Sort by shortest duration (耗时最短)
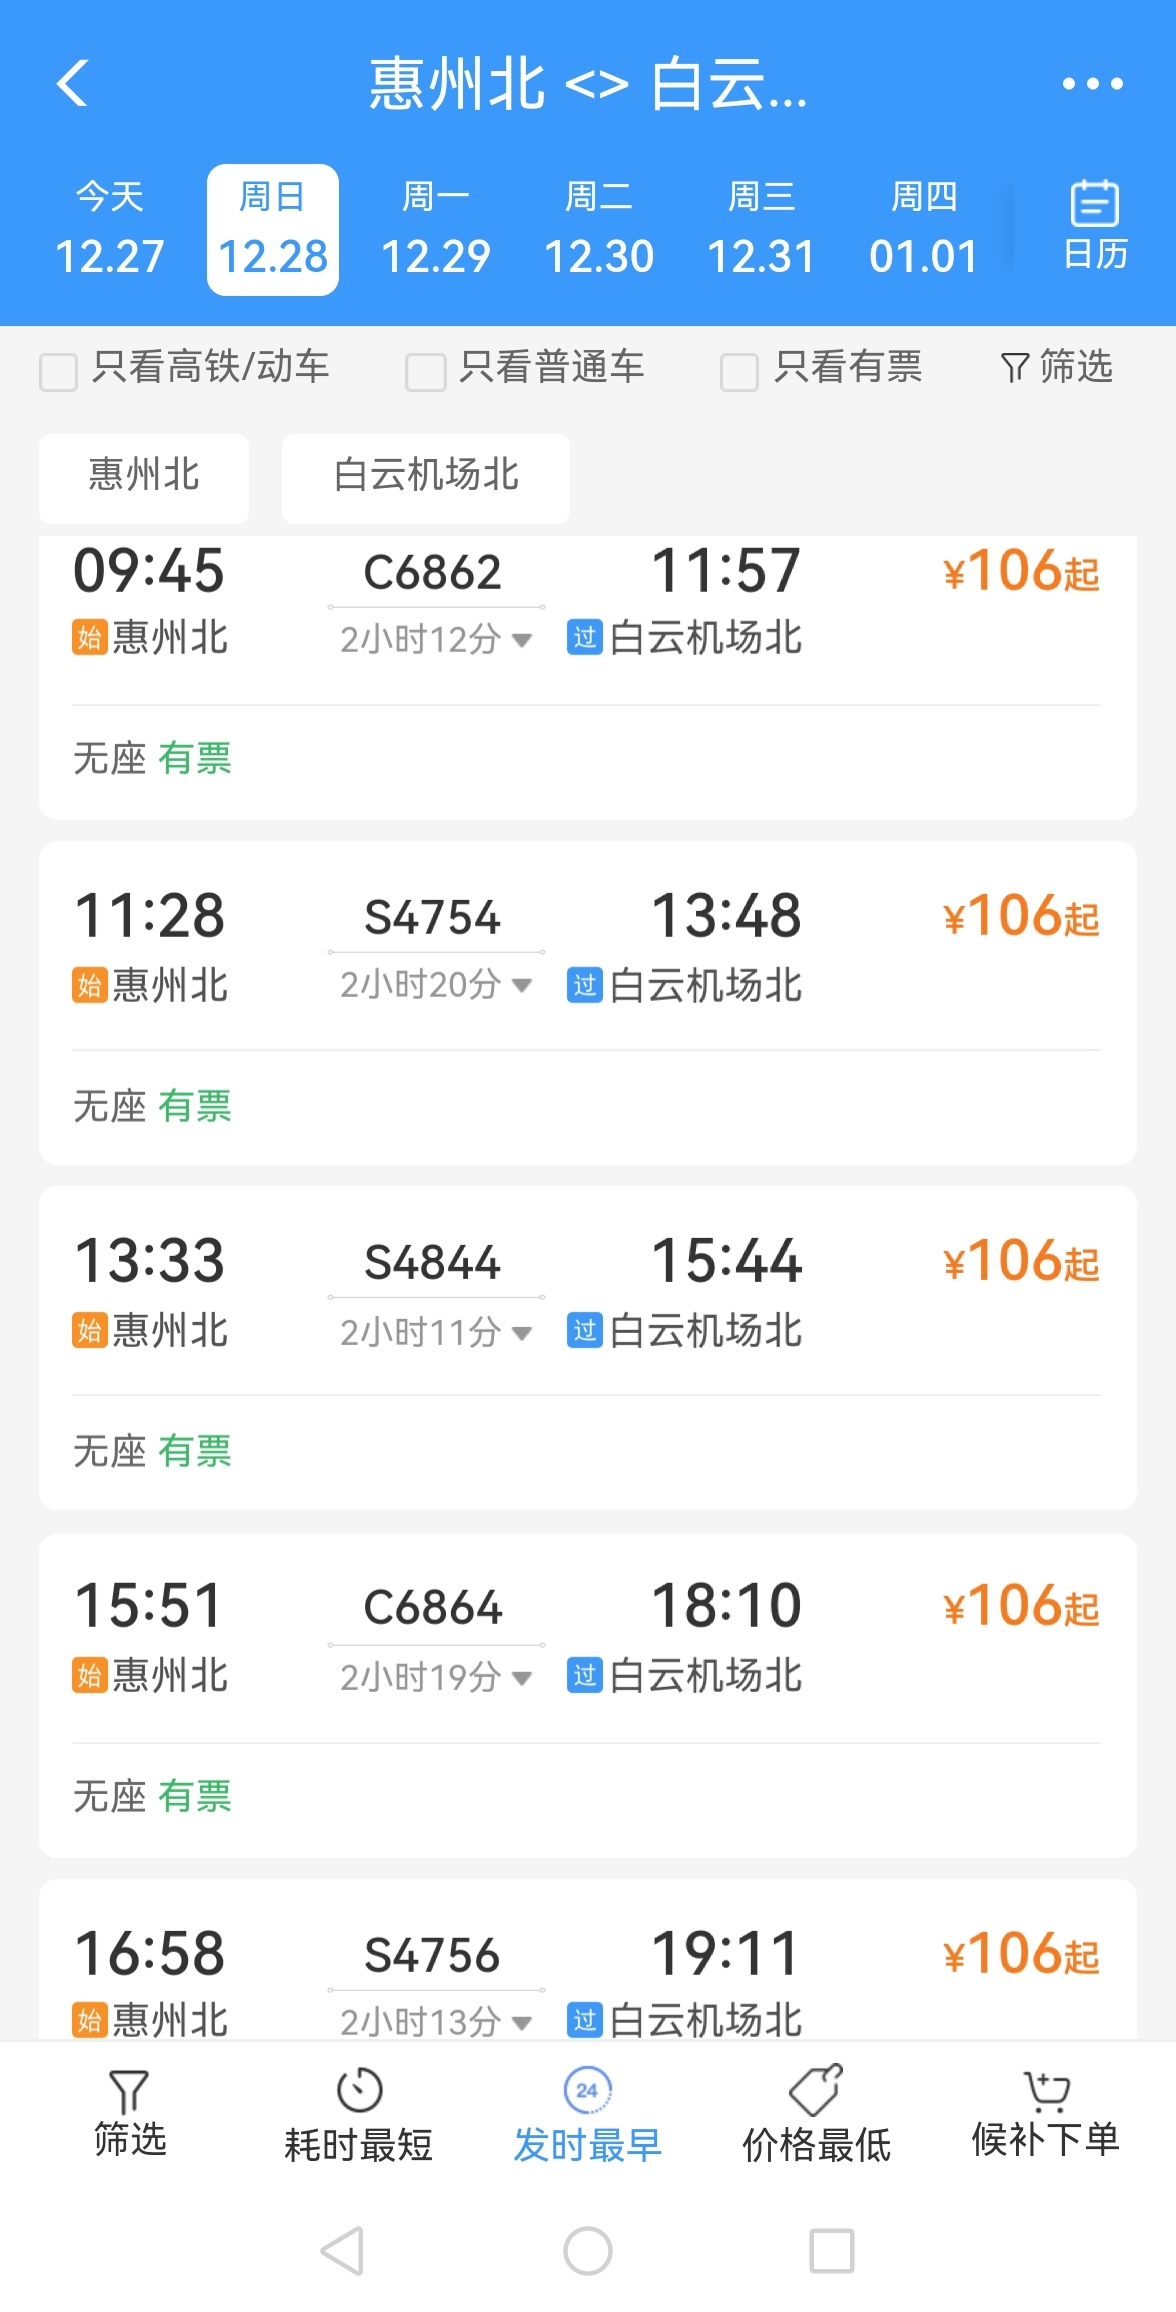The image size is (1176, 2312). click(x=358, y=2114)
